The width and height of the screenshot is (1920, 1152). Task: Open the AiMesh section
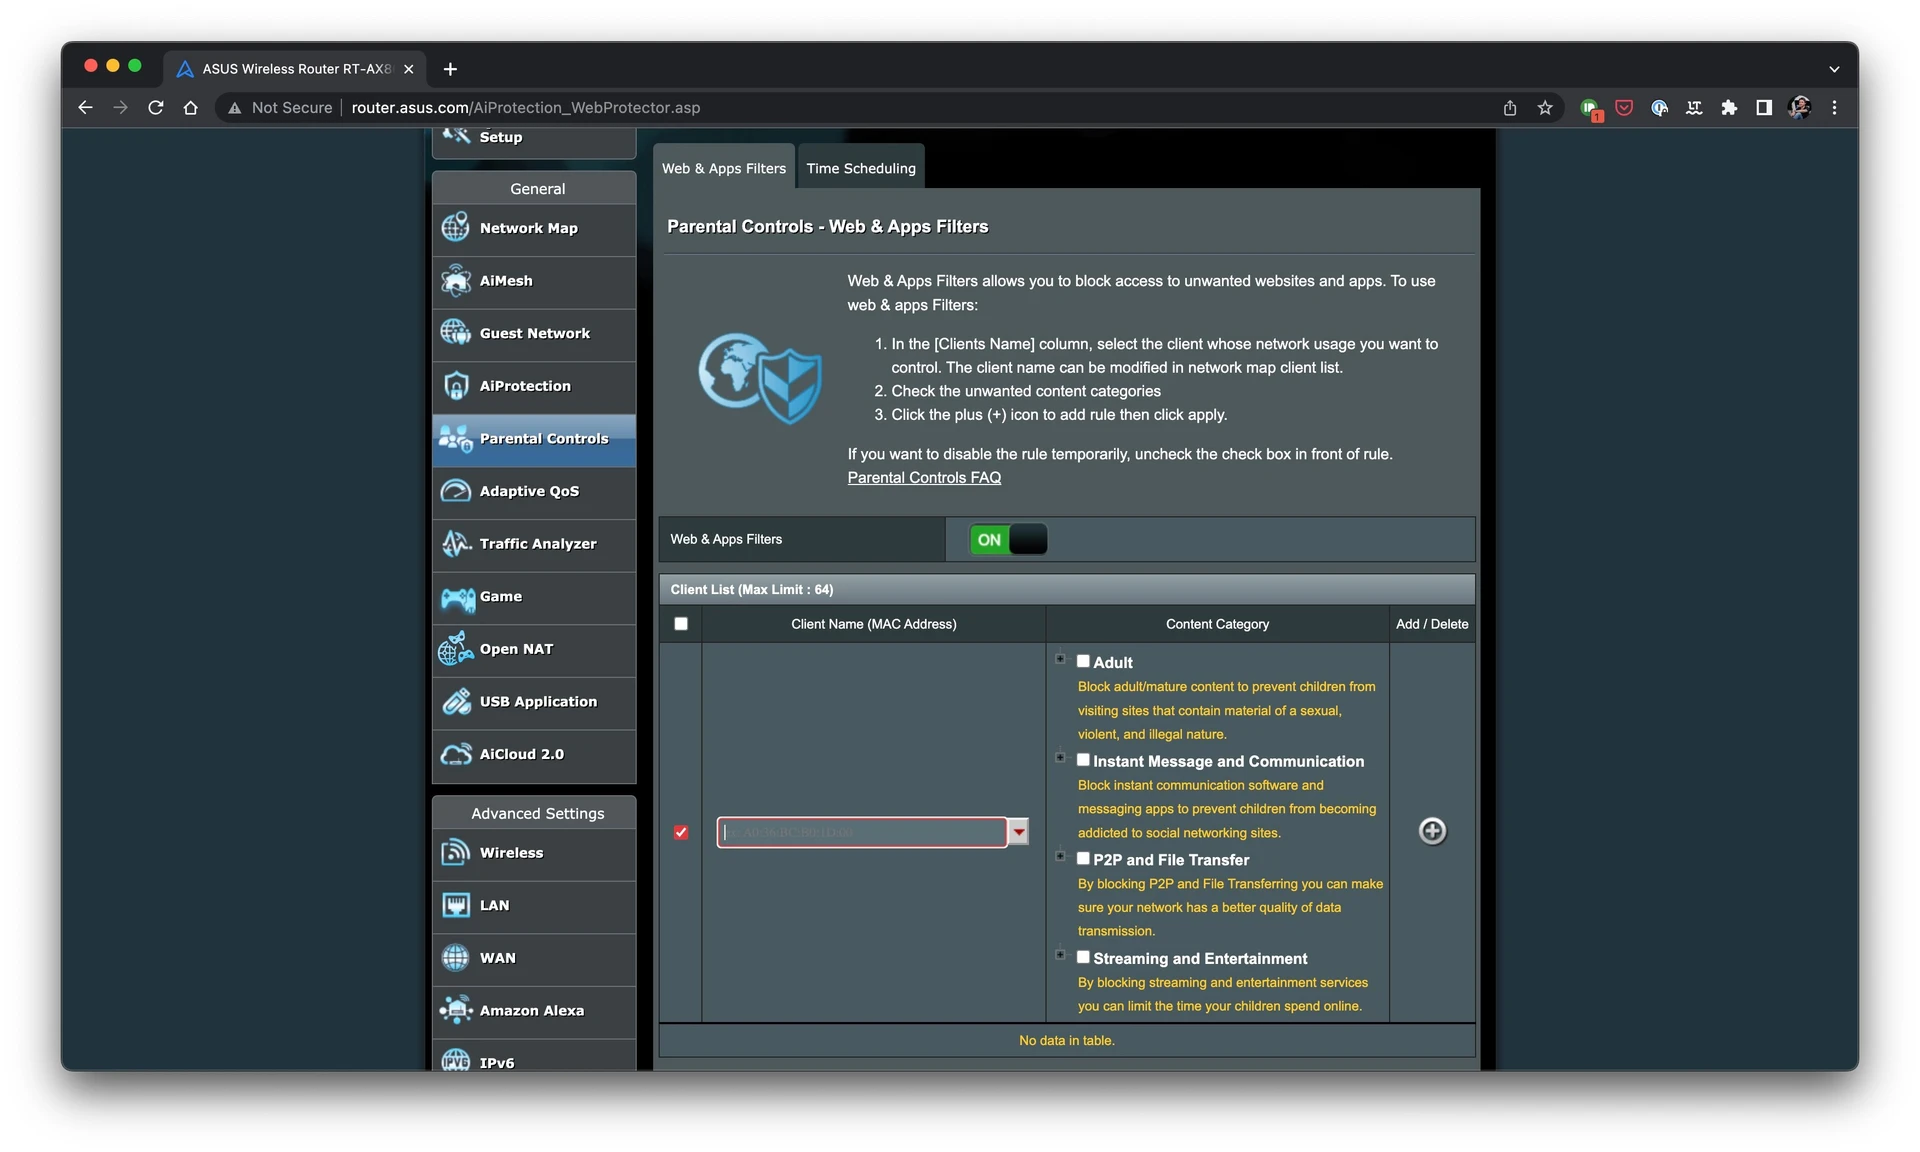534,282
